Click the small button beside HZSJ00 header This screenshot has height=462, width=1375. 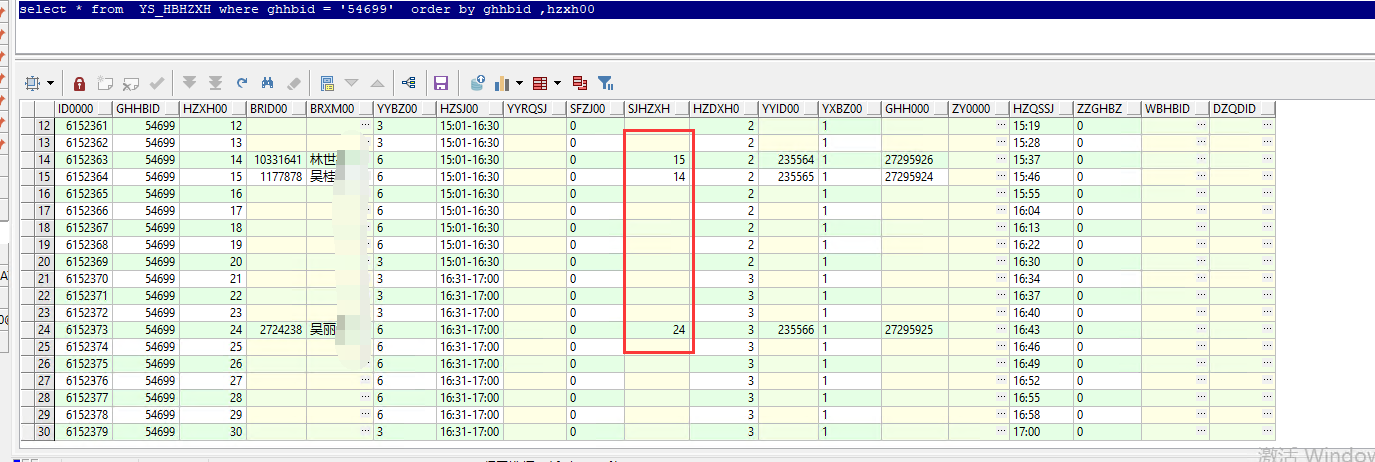tap(494, 109)
